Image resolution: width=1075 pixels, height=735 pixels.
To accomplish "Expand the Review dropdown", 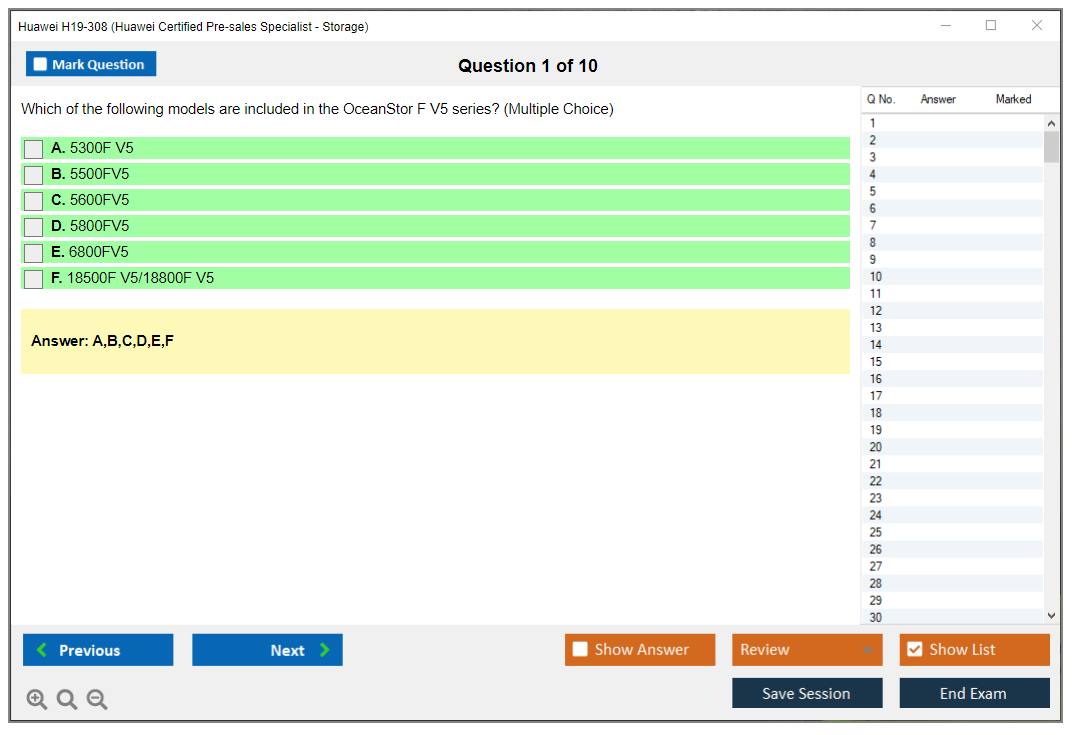I will (x=867, y=650).
